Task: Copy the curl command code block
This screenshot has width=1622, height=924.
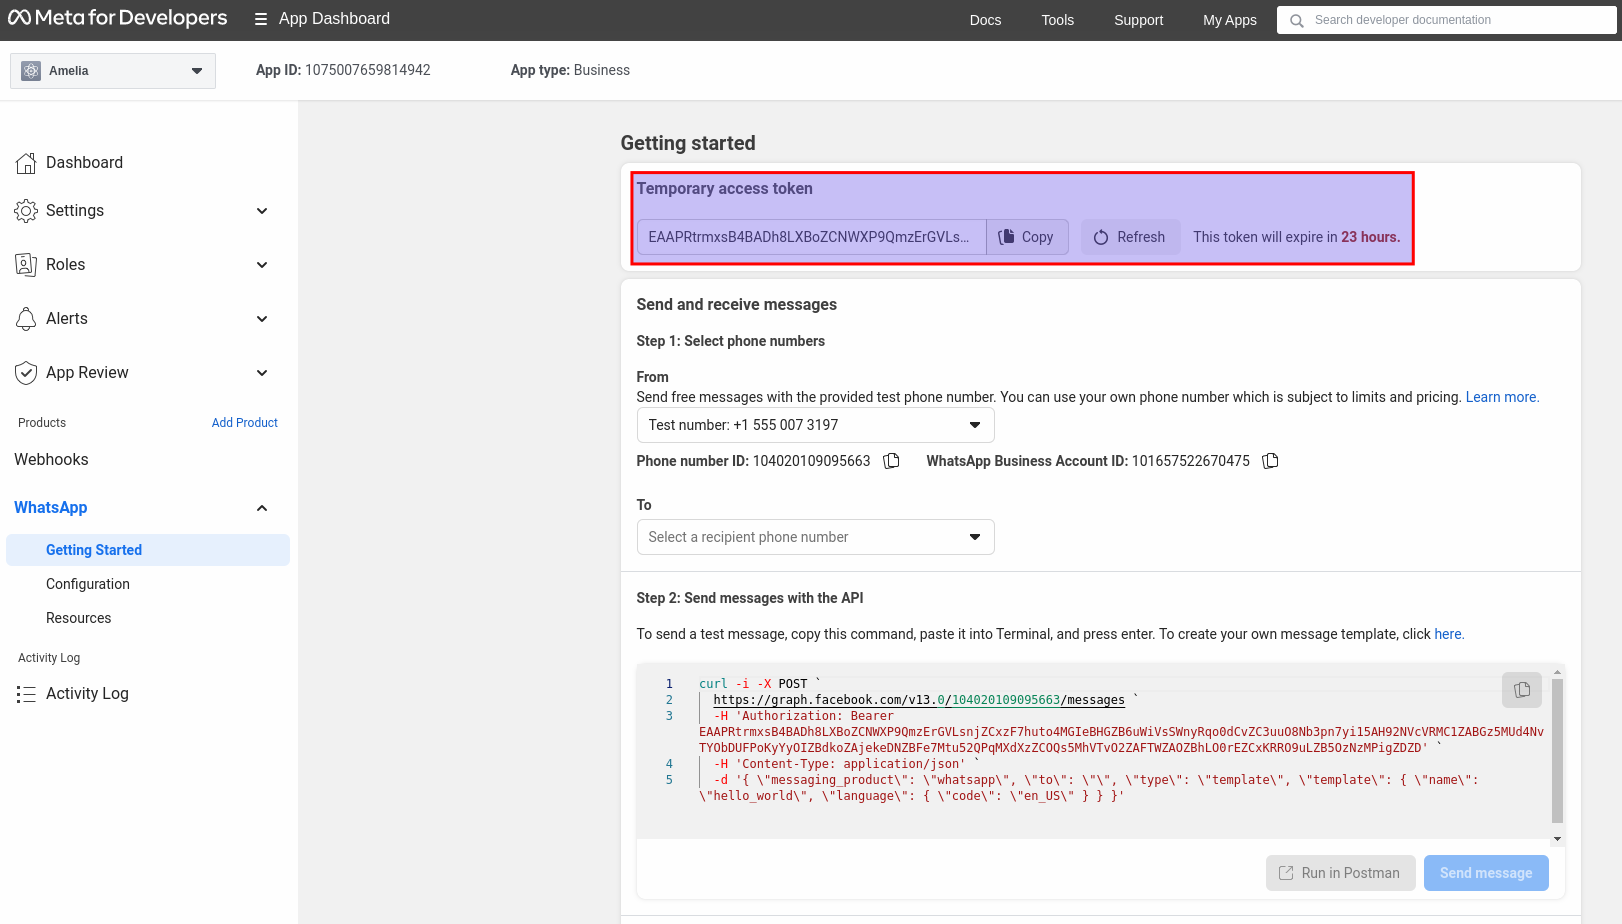Action: pos(1522,690)
